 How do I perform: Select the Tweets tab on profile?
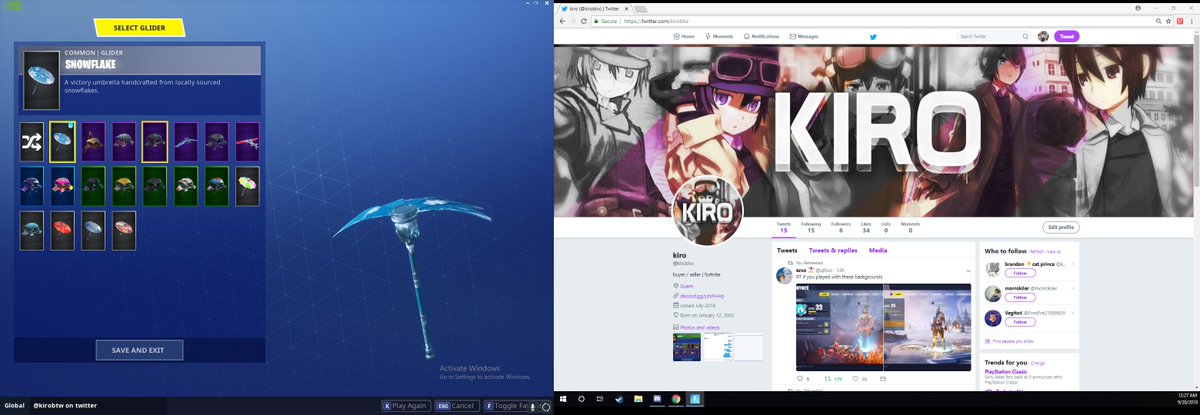787,250
